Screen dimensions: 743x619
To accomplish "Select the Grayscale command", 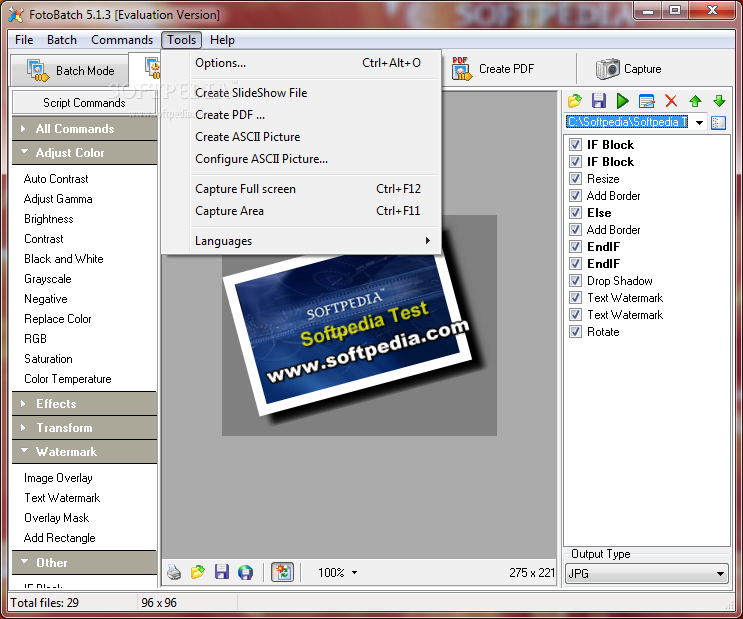I will [48, 279].
